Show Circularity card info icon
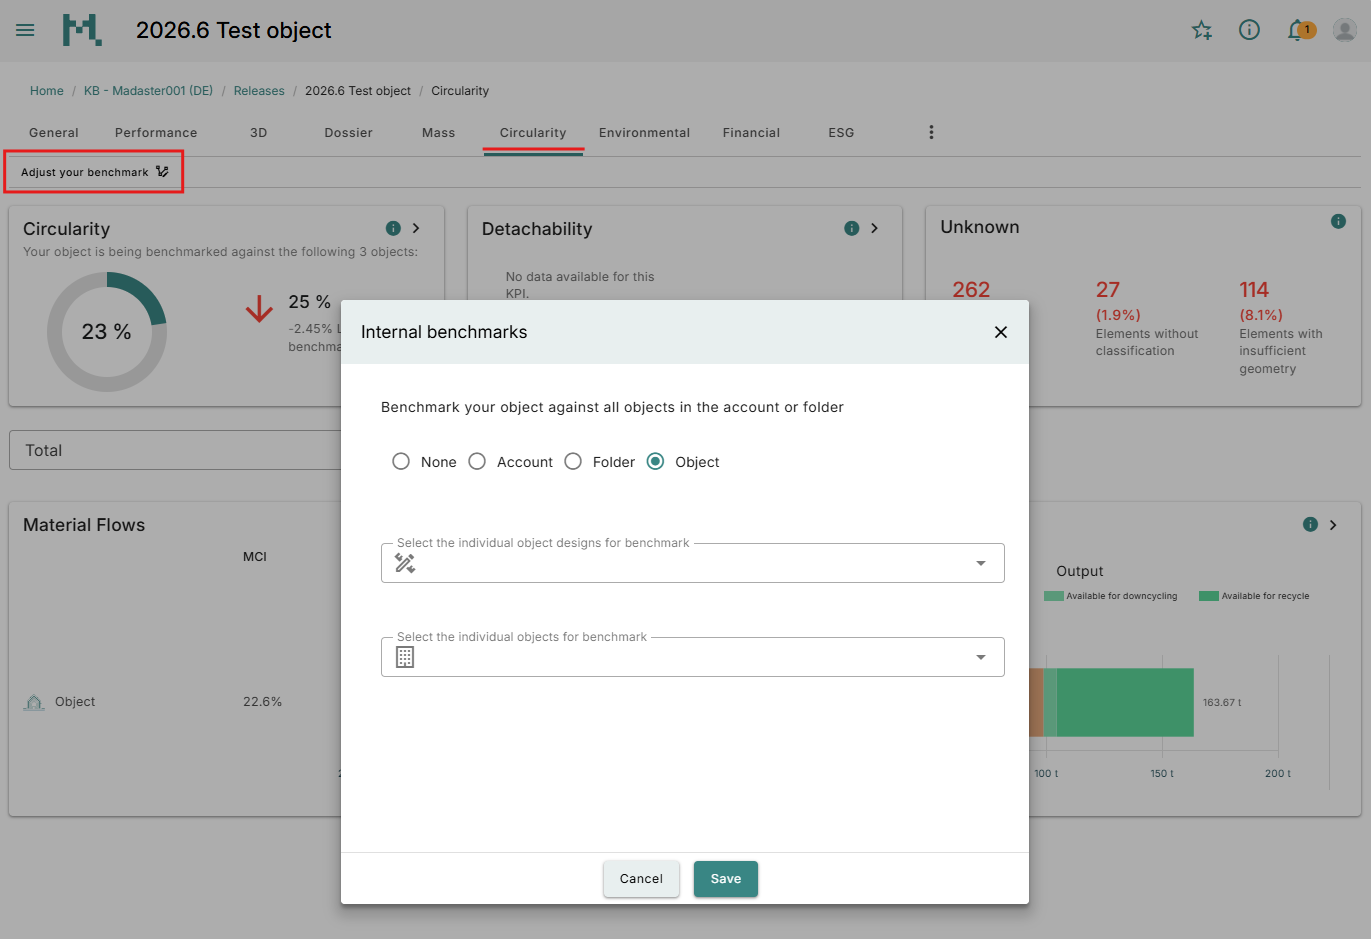The image size is (1371, 939). point(393,228)
